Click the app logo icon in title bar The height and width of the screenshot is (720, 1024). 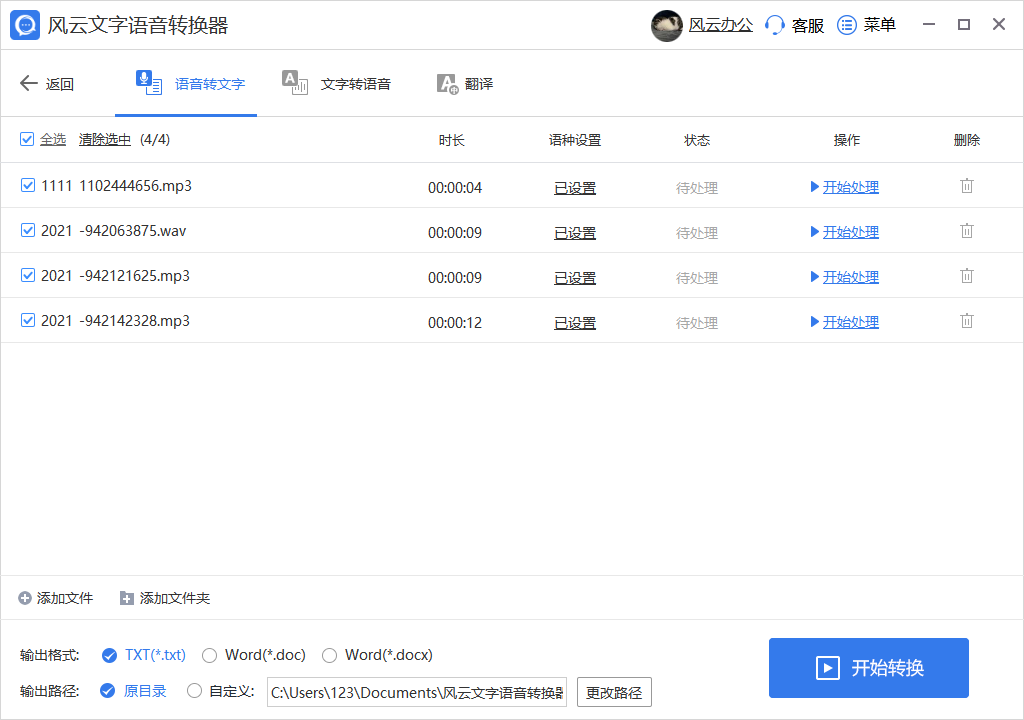(x=25, y=25)
